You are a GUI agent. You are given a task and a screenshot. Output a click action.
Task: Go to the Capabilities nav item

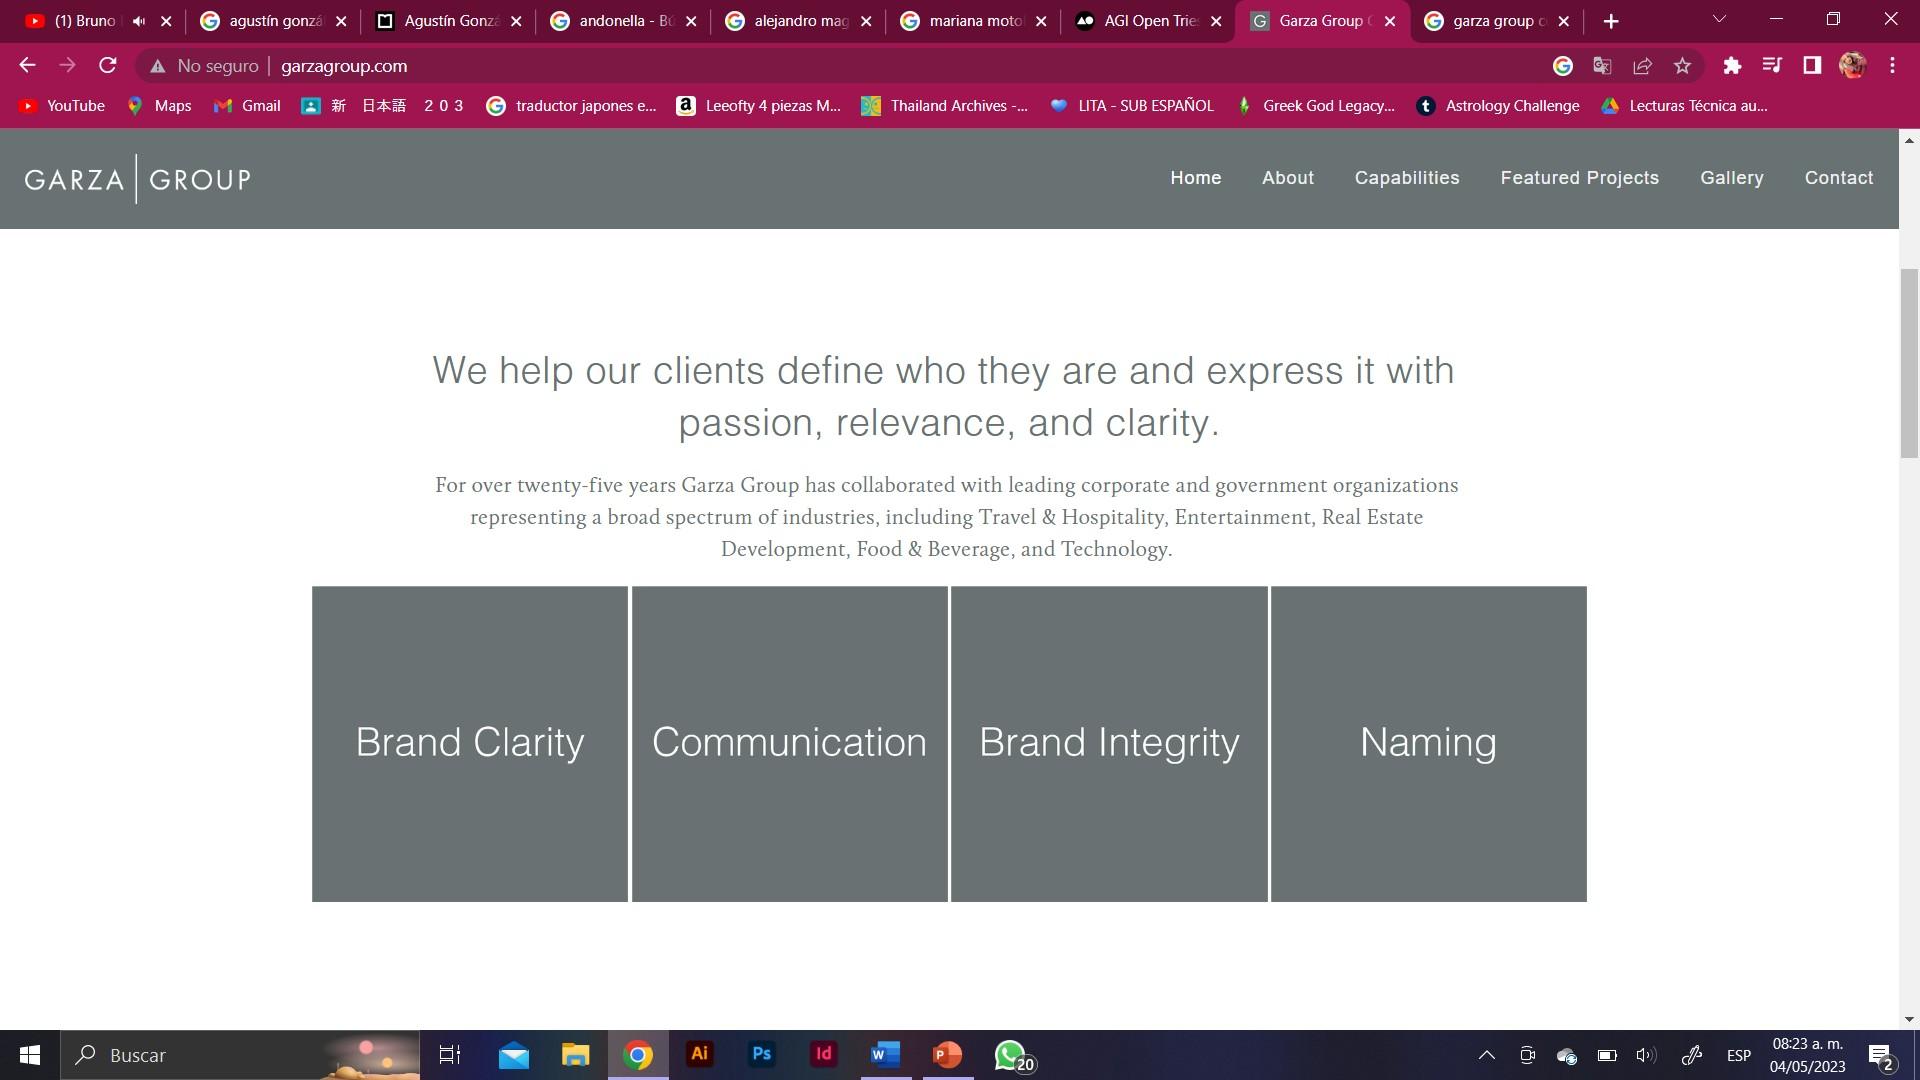coord(1406,178)
